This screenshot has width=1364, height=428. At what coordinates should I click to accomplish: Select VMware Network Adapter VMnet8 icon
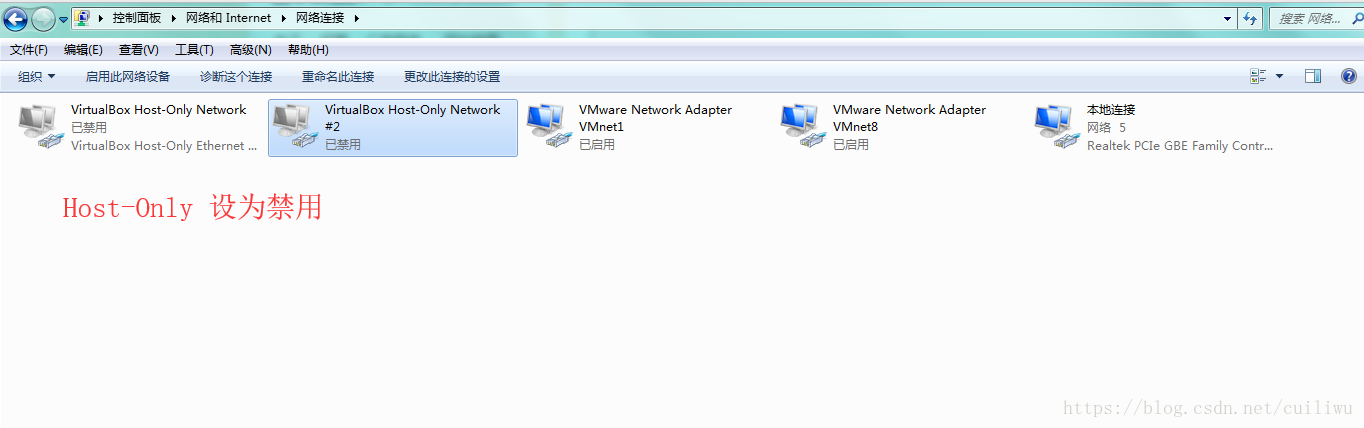[803, 128]
